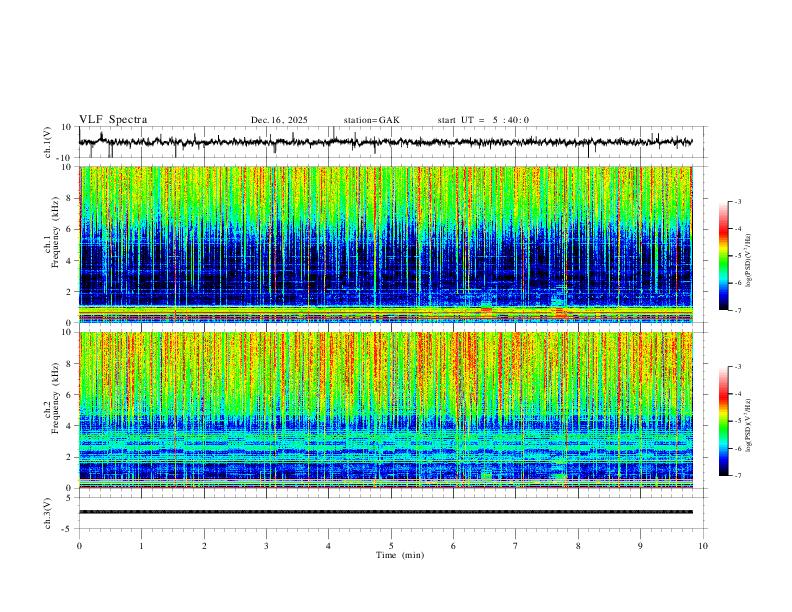Click the 5 tick on the Time axis

tap(391, 546)
